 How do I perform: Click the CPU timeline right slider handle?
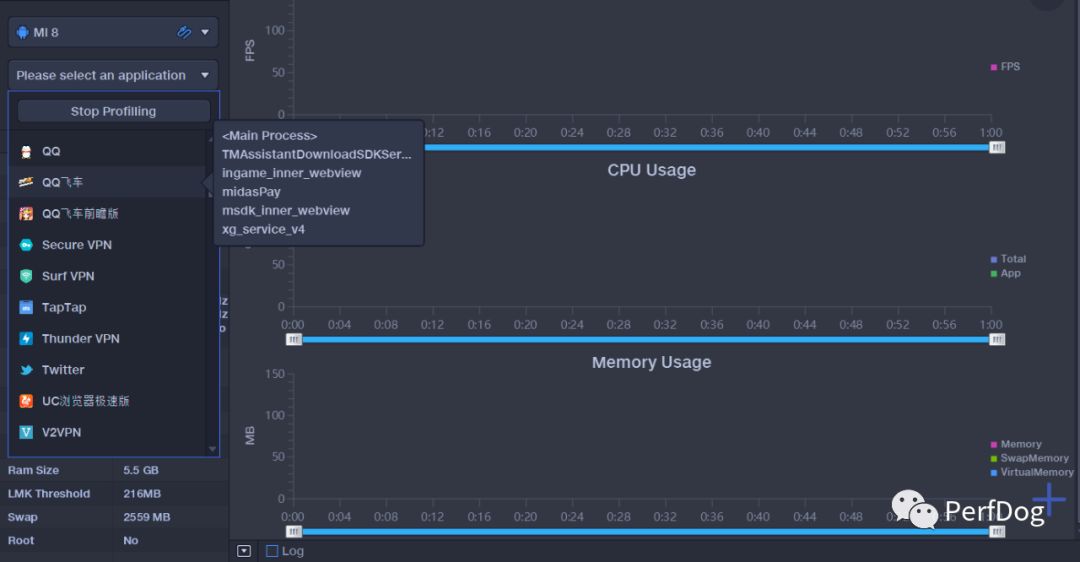996,340
